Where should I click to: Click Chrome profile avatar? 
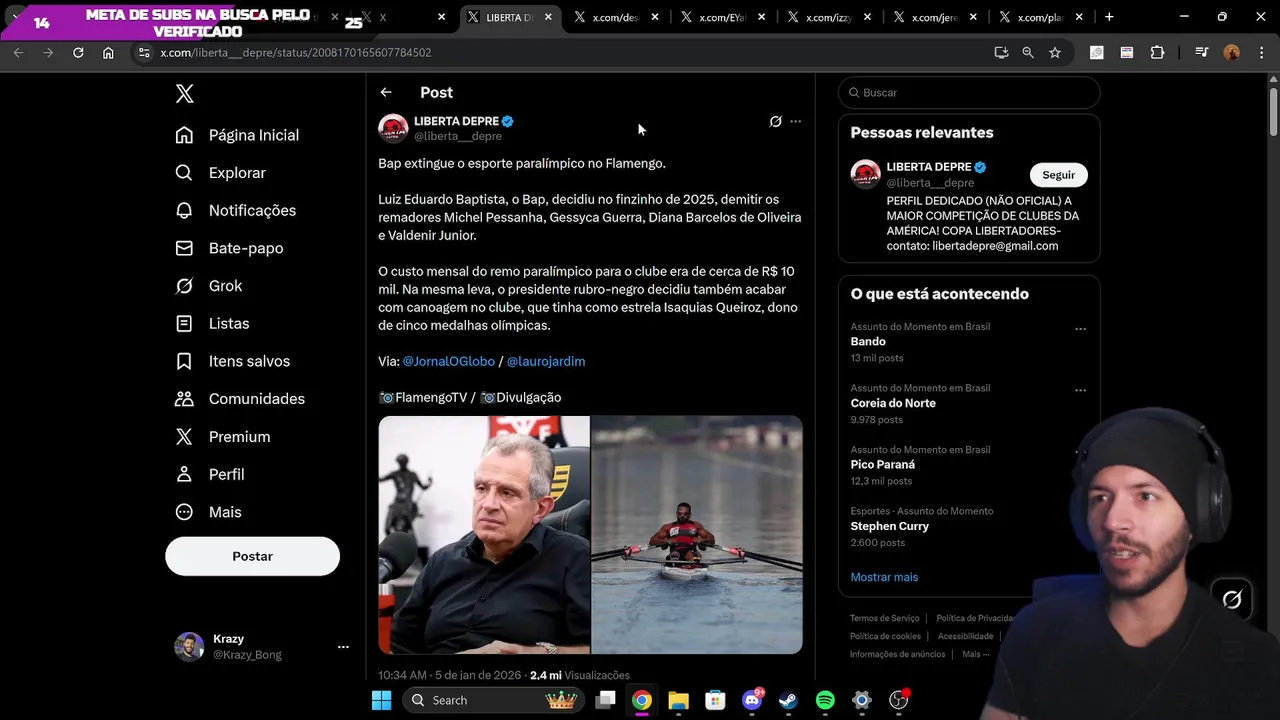[1232, 52]
